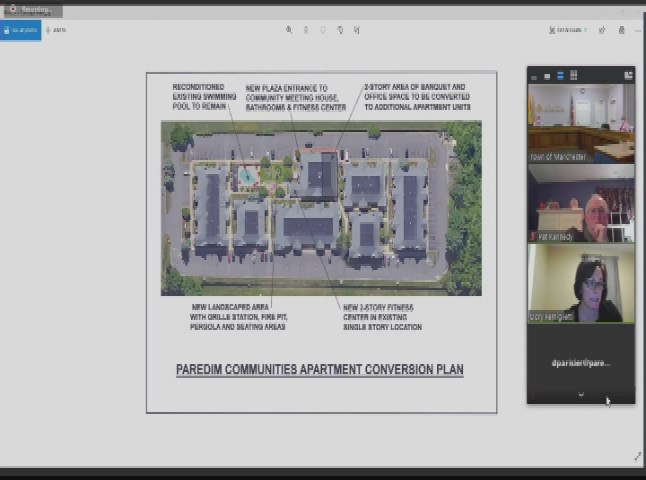Screen dimensions: 646x480
Task: Select the stacked video strip view
Action: (x=560, y=76)
